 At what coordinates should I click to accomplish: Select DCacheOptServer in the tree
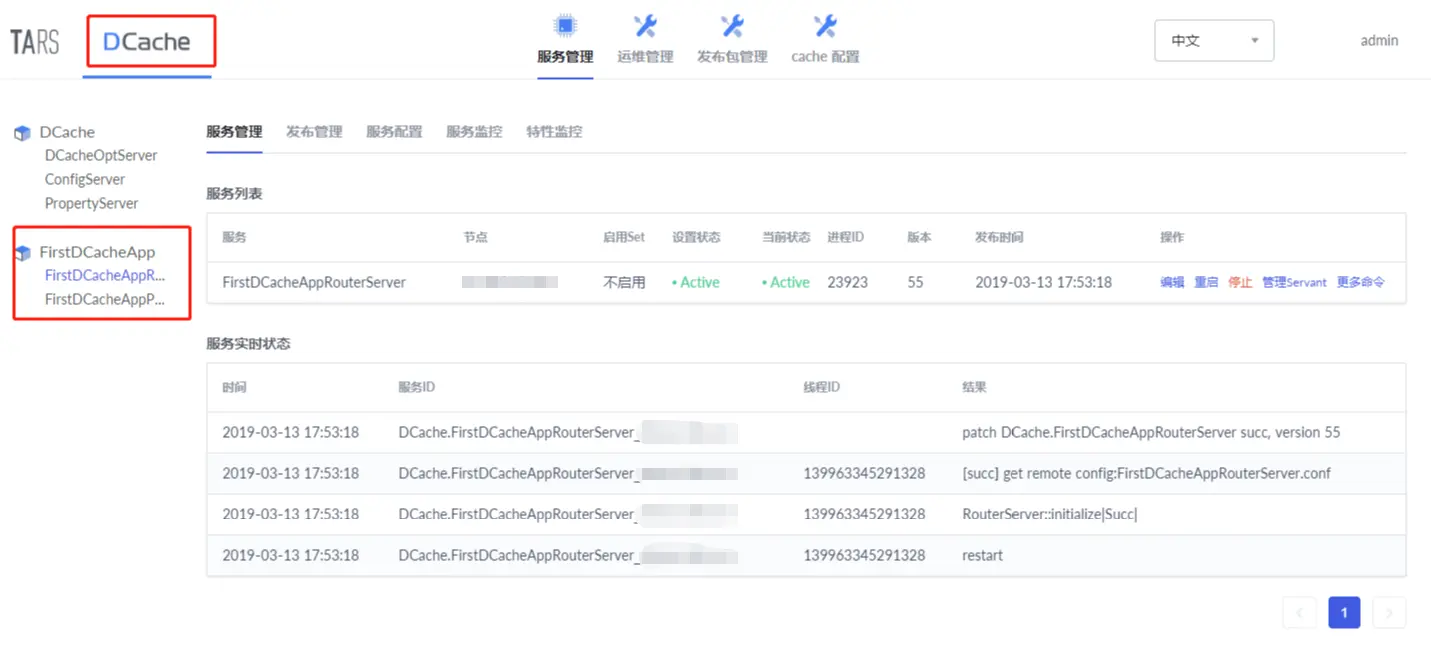(101, 156)
